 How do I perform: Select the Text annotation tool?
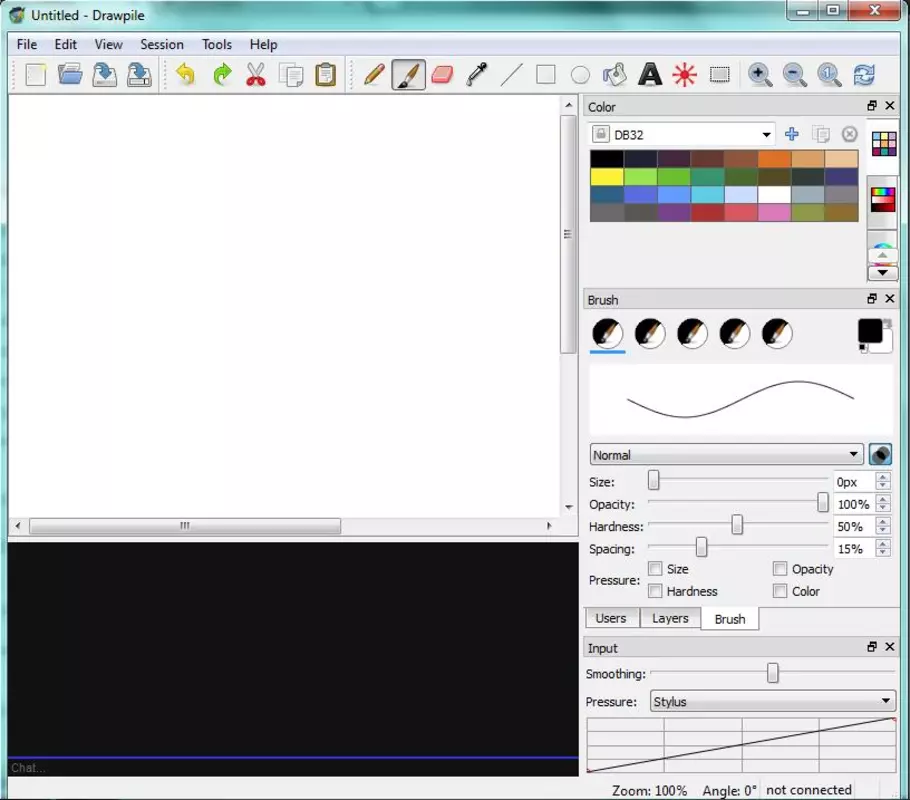[649, 75]
